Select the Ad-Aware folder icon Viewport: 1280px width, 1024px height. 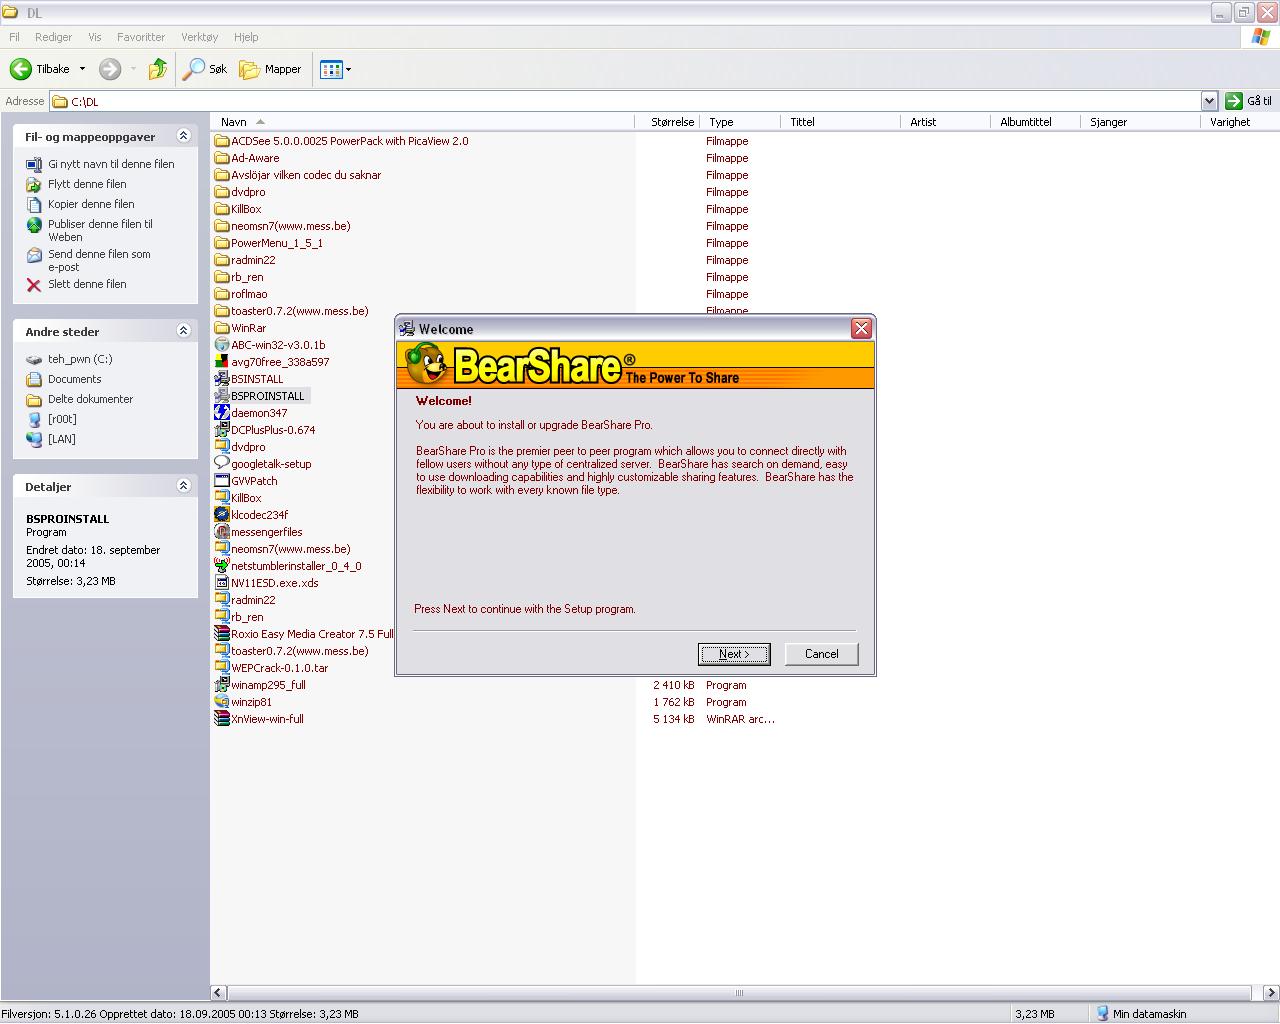[222, 158]
